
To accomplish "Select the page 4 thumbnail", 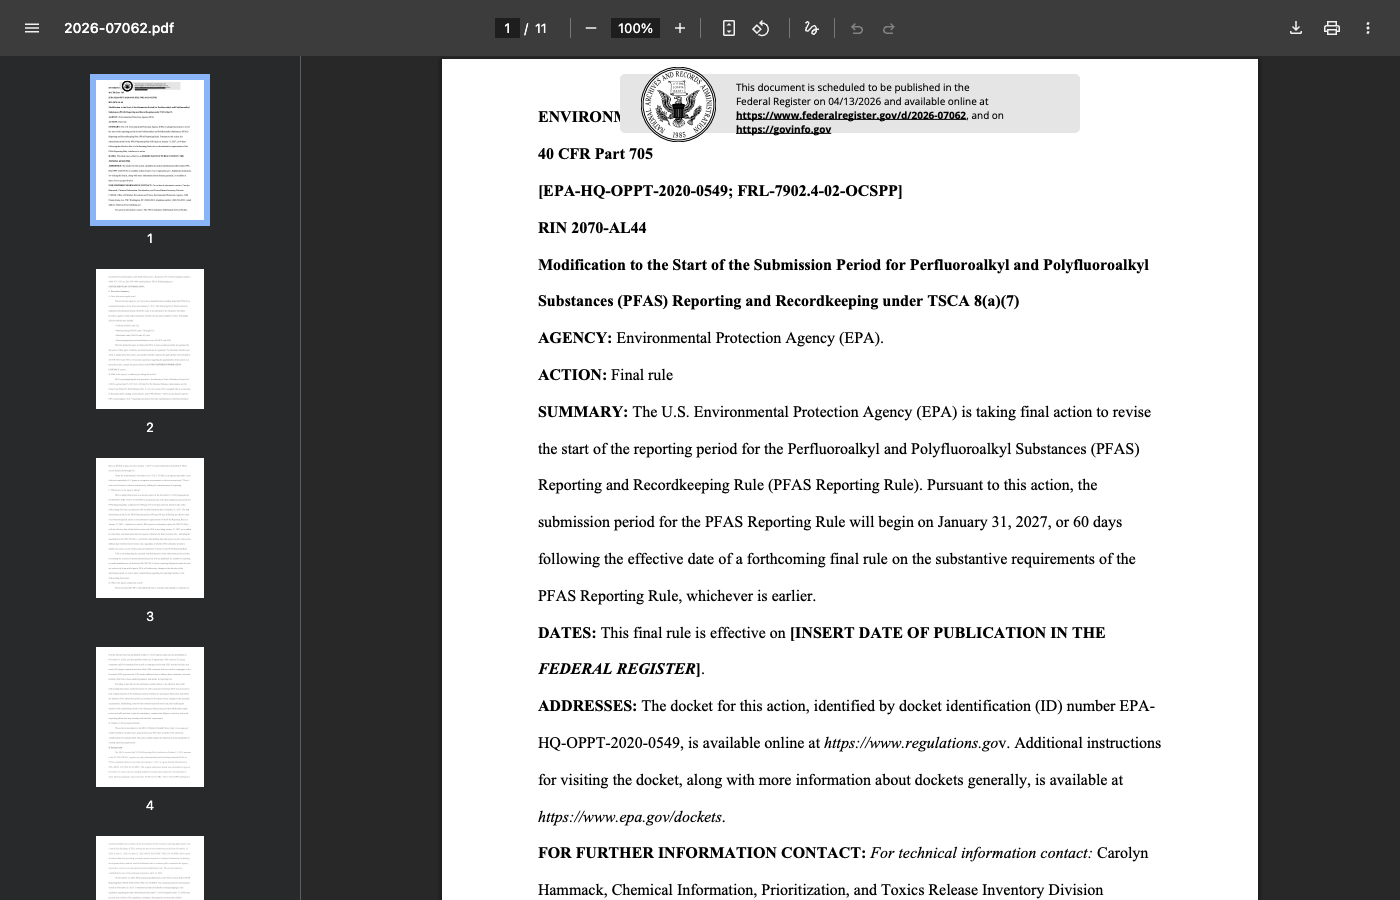I will coord(149,716).
